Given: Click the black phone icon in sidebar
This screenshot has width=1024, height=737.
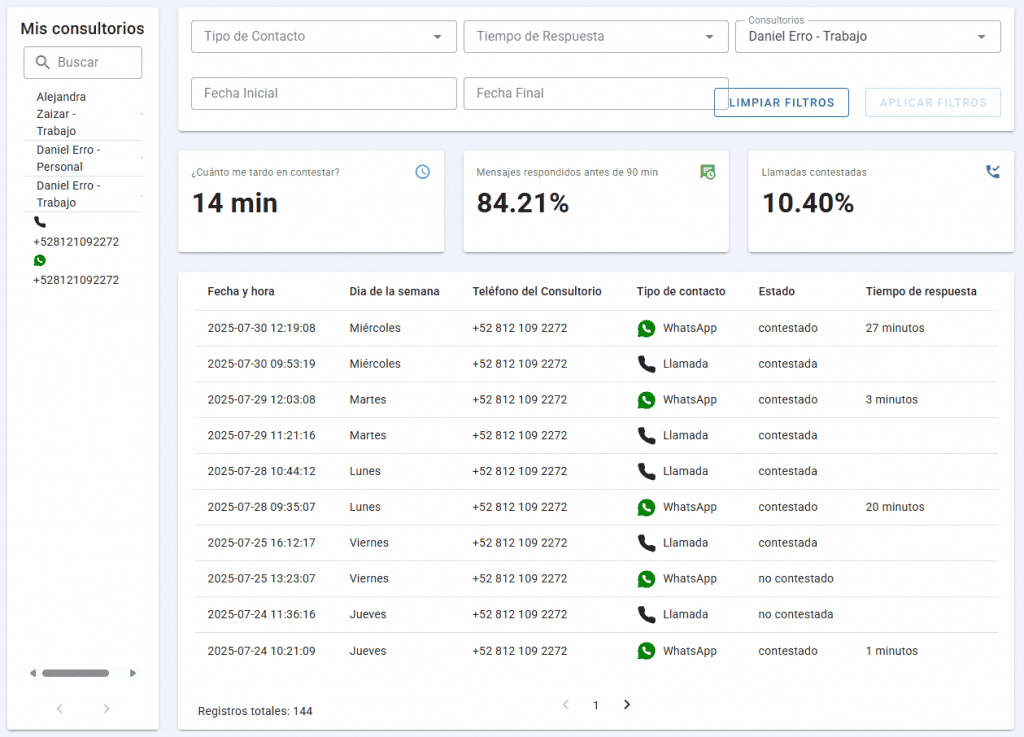Looking at the screenshot, I should 40,222.
